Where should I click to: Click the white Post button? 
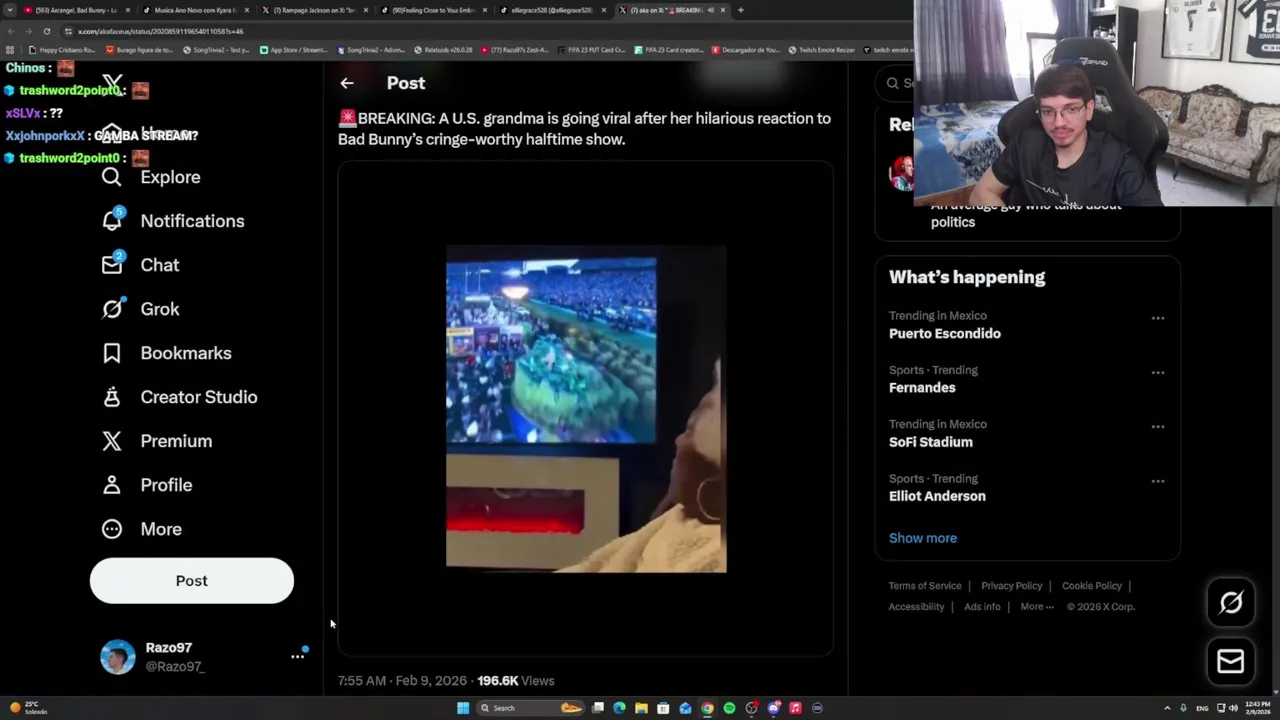[x=192, y=581]
